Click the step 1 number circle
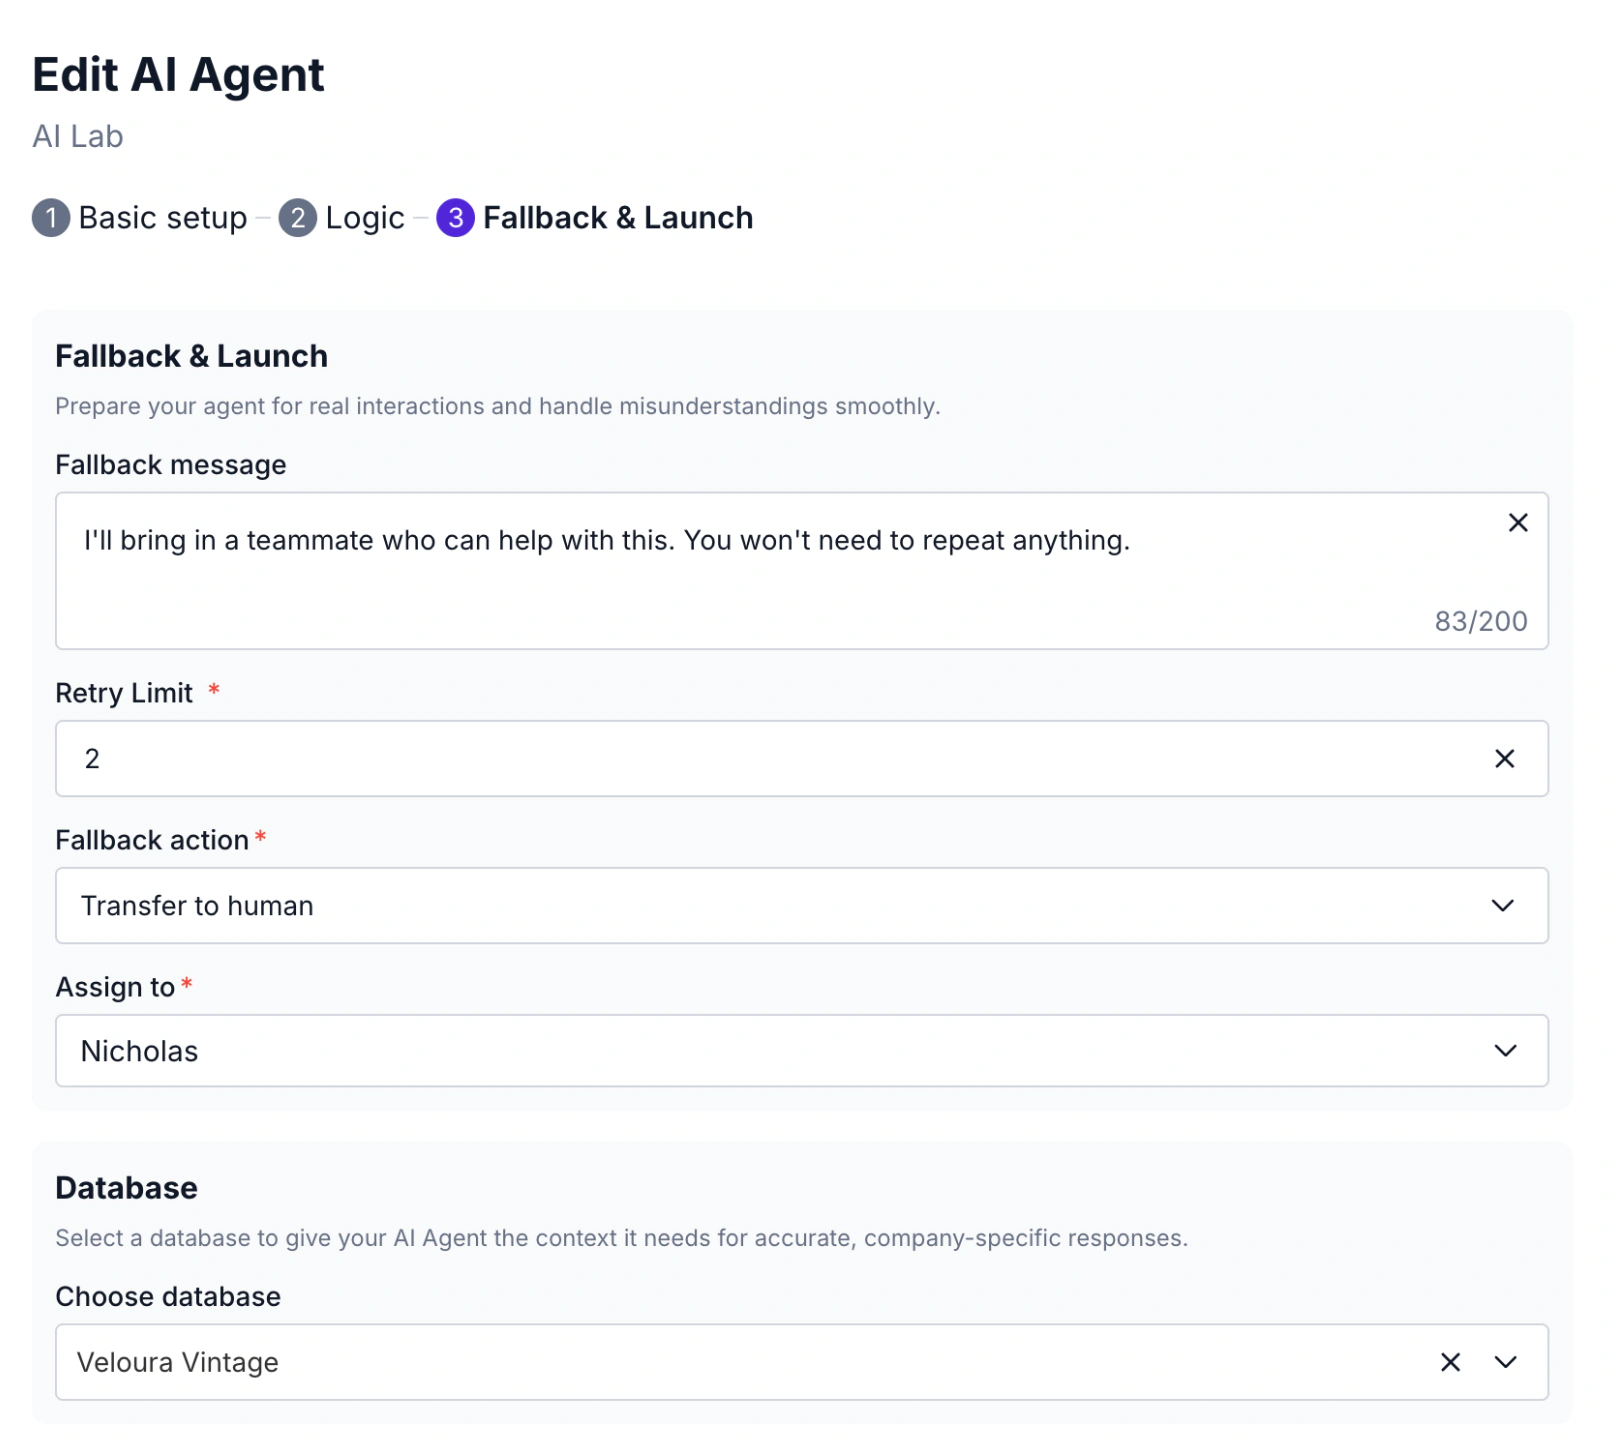The height and width of the screenshot is (1448, 1616). point(51,217)
